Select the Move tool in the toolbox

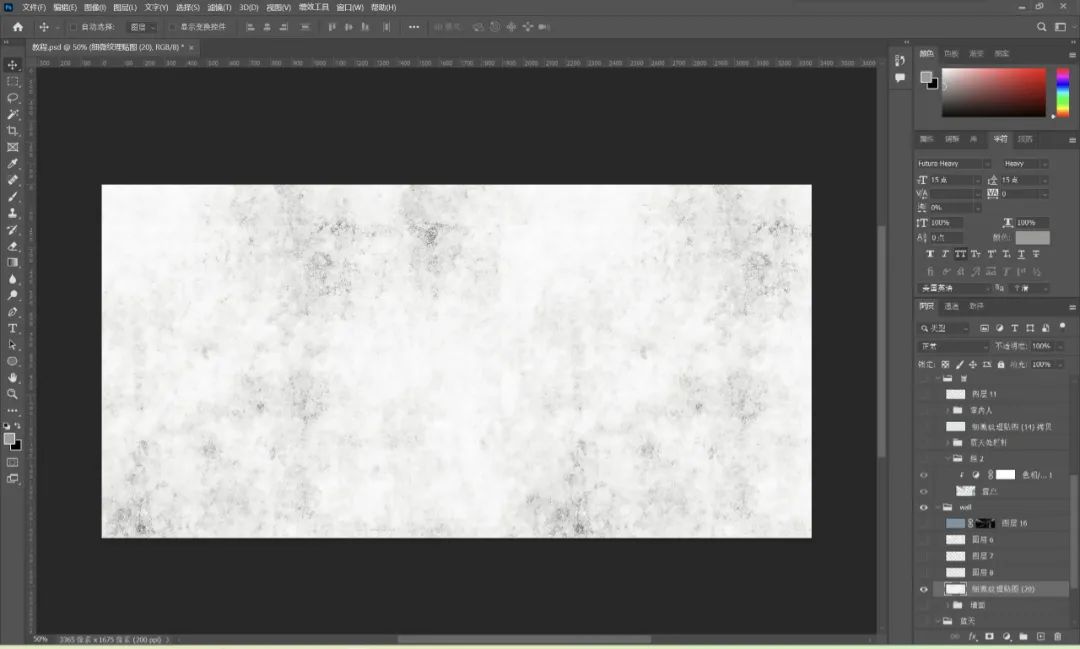coord(12,65)
